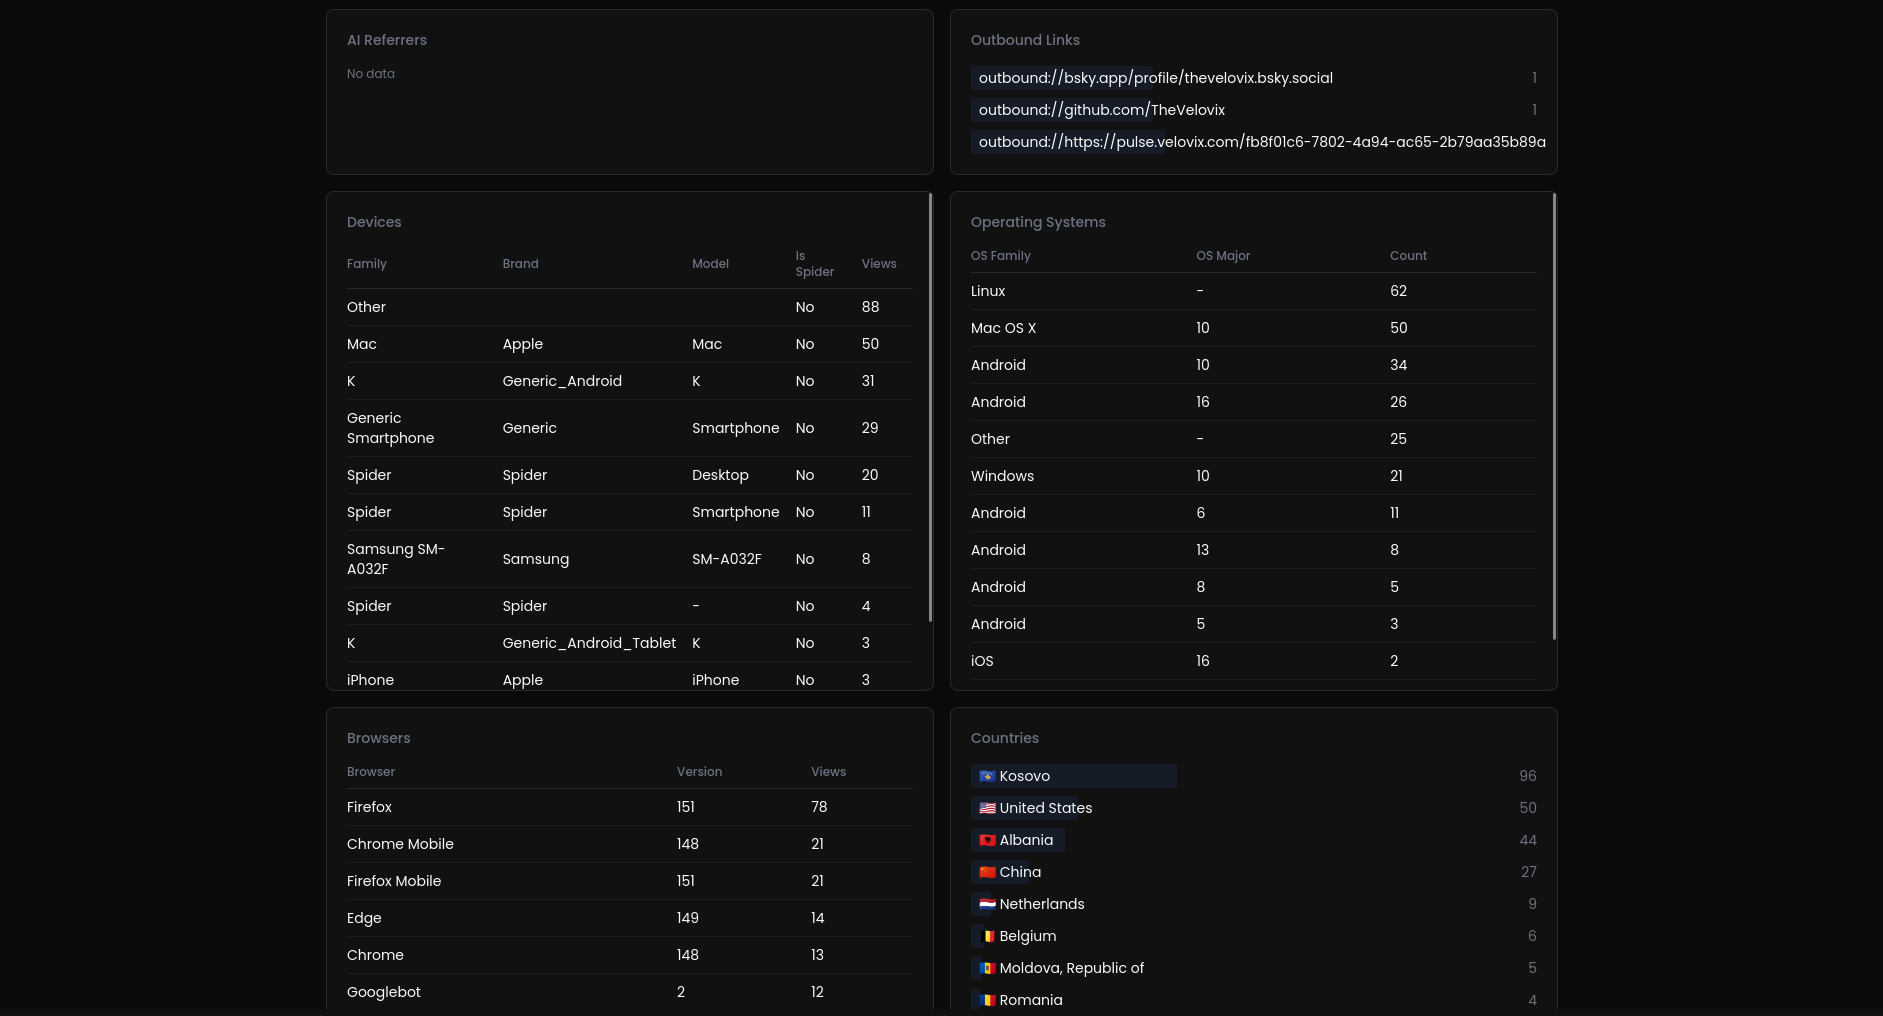
Task: Click the Is Spider column header
Action: [814, 264]
